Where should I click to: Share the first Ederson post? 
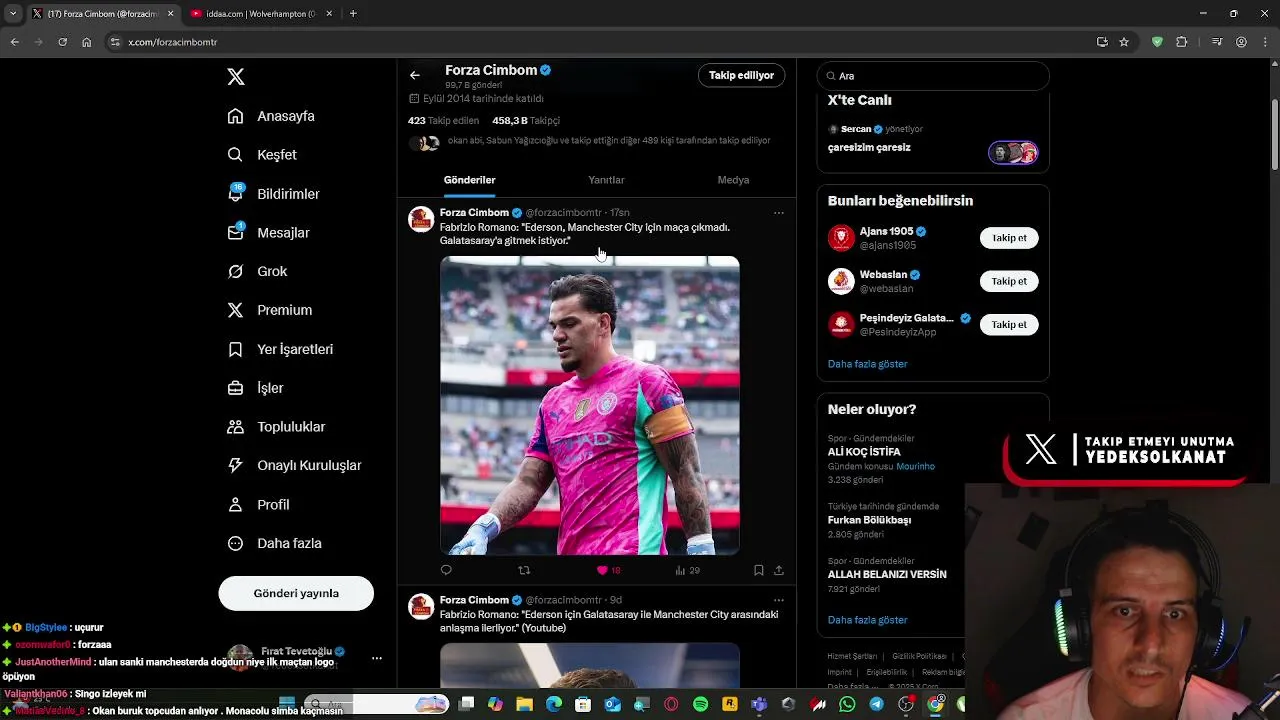pyautogui.click(x=779, y=570)
